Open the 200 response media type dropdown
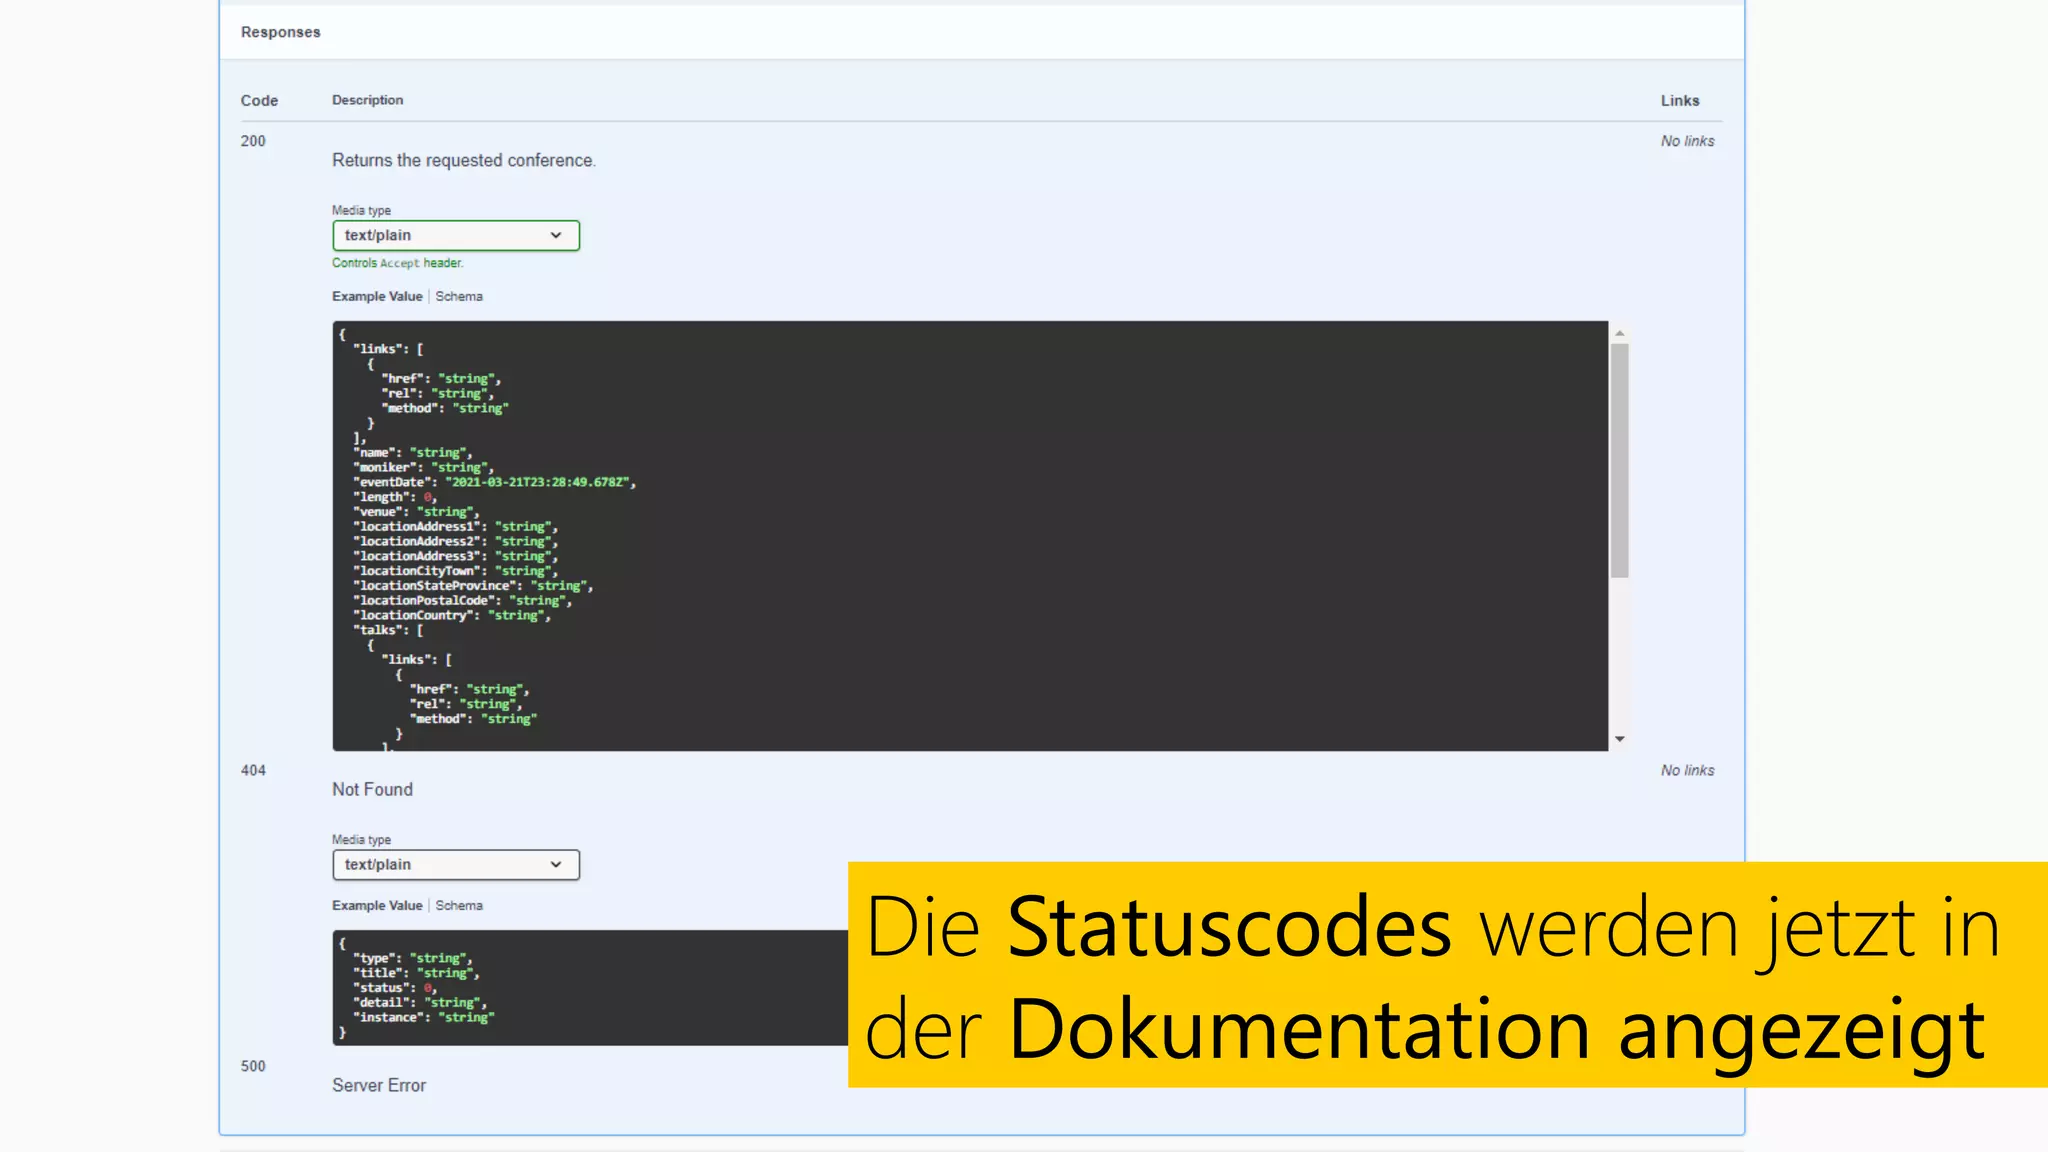The width and height of the screenshot is (2048, 1152). click(x=455, y=235)
